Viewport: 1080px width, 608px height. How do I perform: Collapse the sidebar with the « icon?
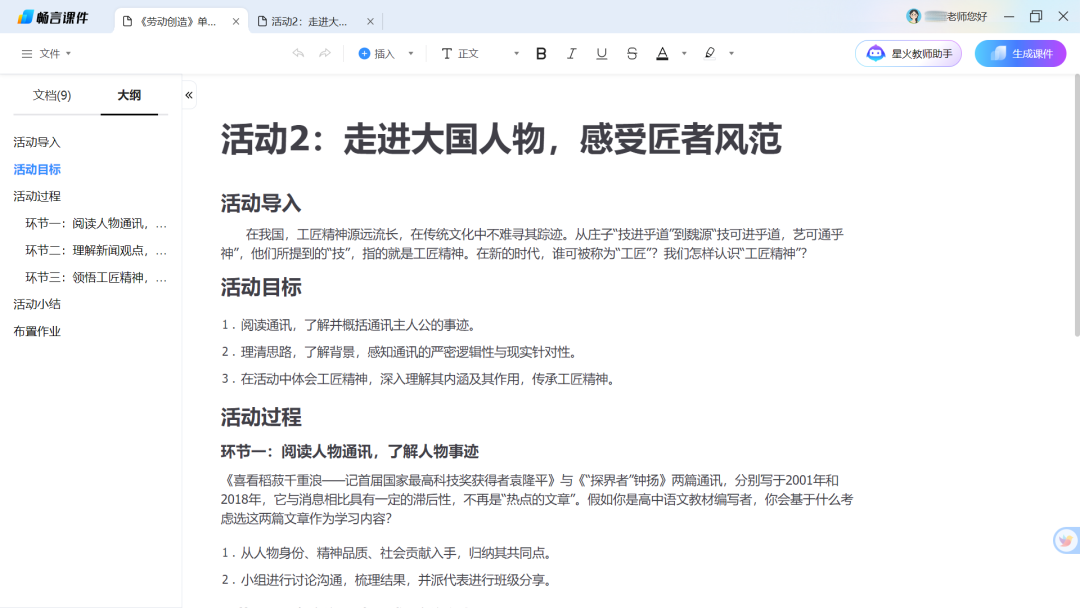pyautogui.click(x=188, y=94)
